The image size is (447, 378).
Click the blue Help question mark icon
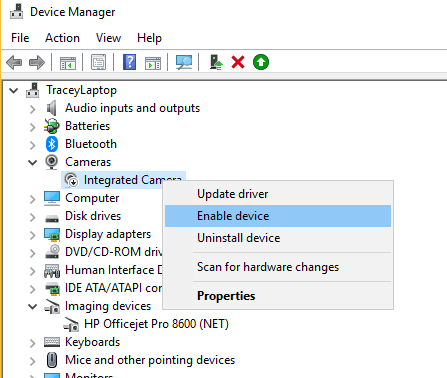(129, 62)
